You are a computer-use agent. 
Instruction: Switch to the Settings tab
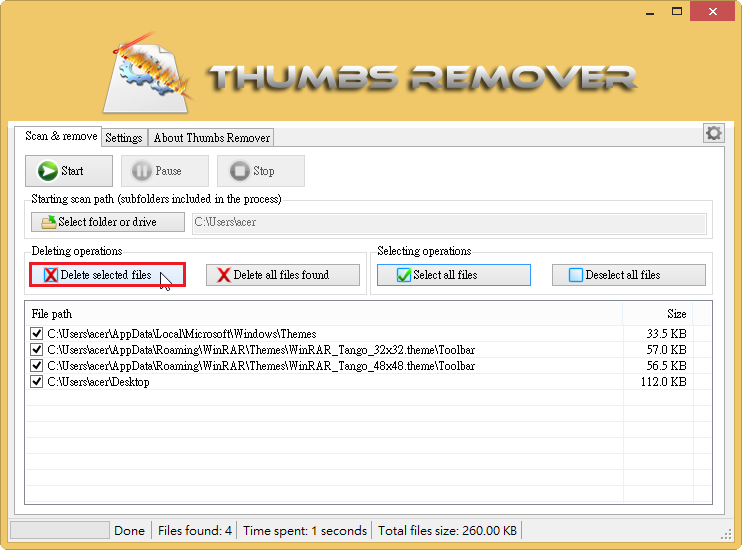[x=124, y=138]
